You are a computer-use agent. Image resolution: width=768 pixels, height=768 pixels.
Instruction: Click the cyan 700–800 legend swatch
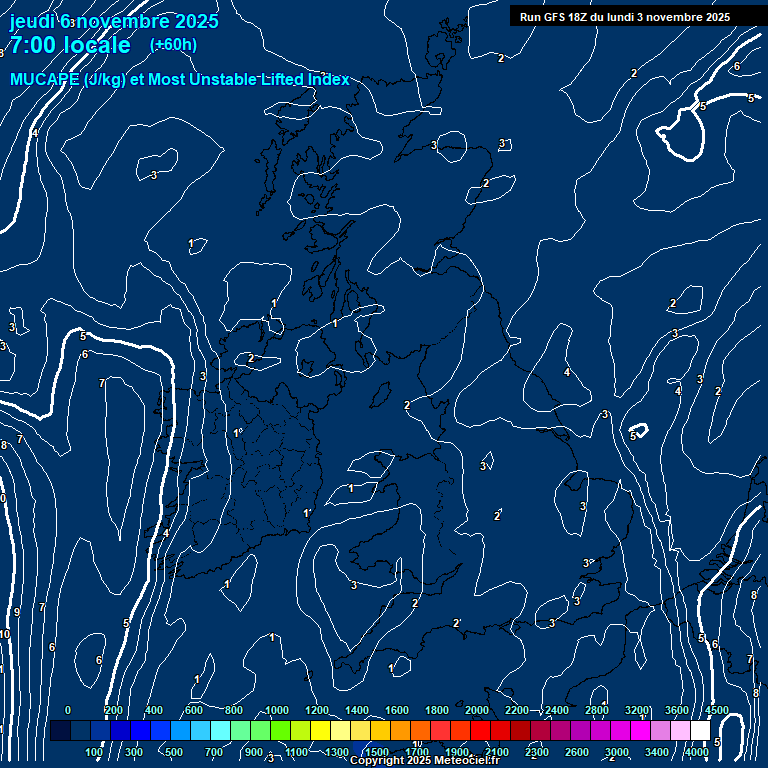[220, 730]
